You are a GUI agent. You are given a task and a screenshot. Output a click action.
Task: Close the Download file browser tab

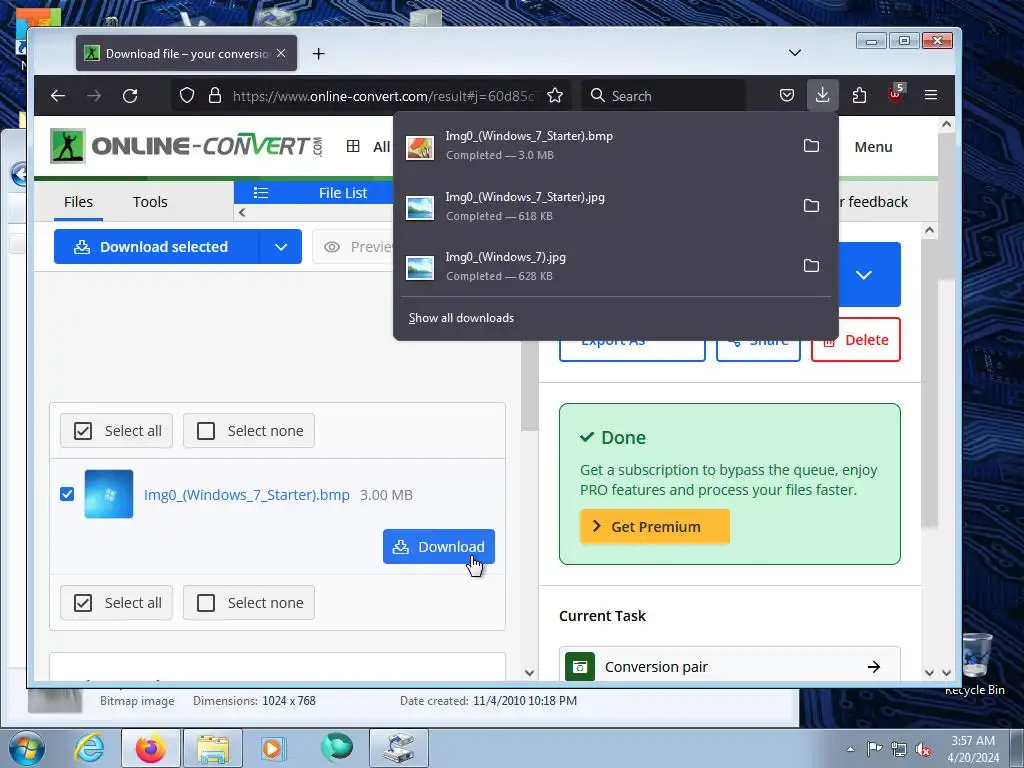(281, 54)
